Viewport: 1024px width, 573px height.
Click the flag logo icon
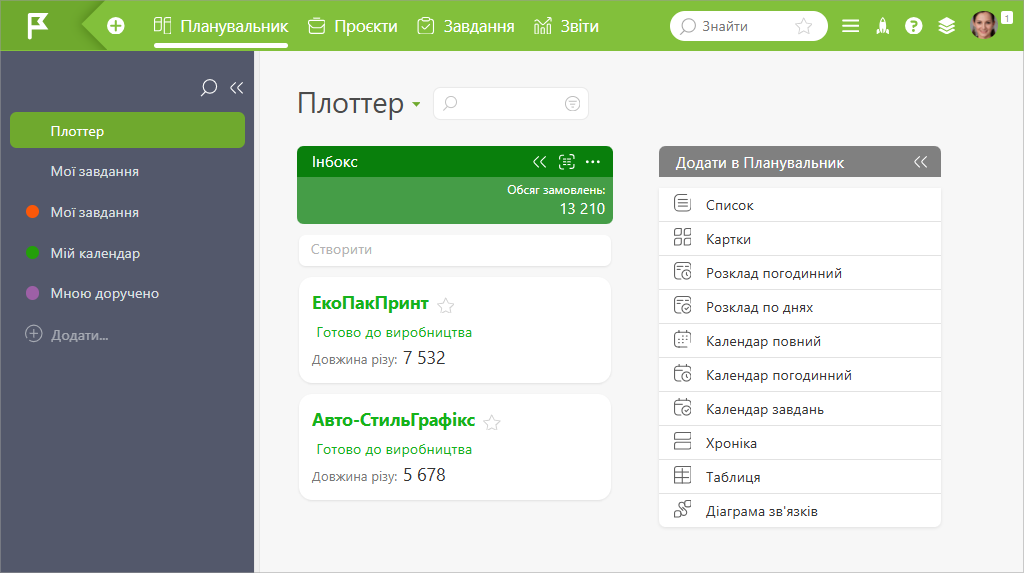tap(37, 26)
